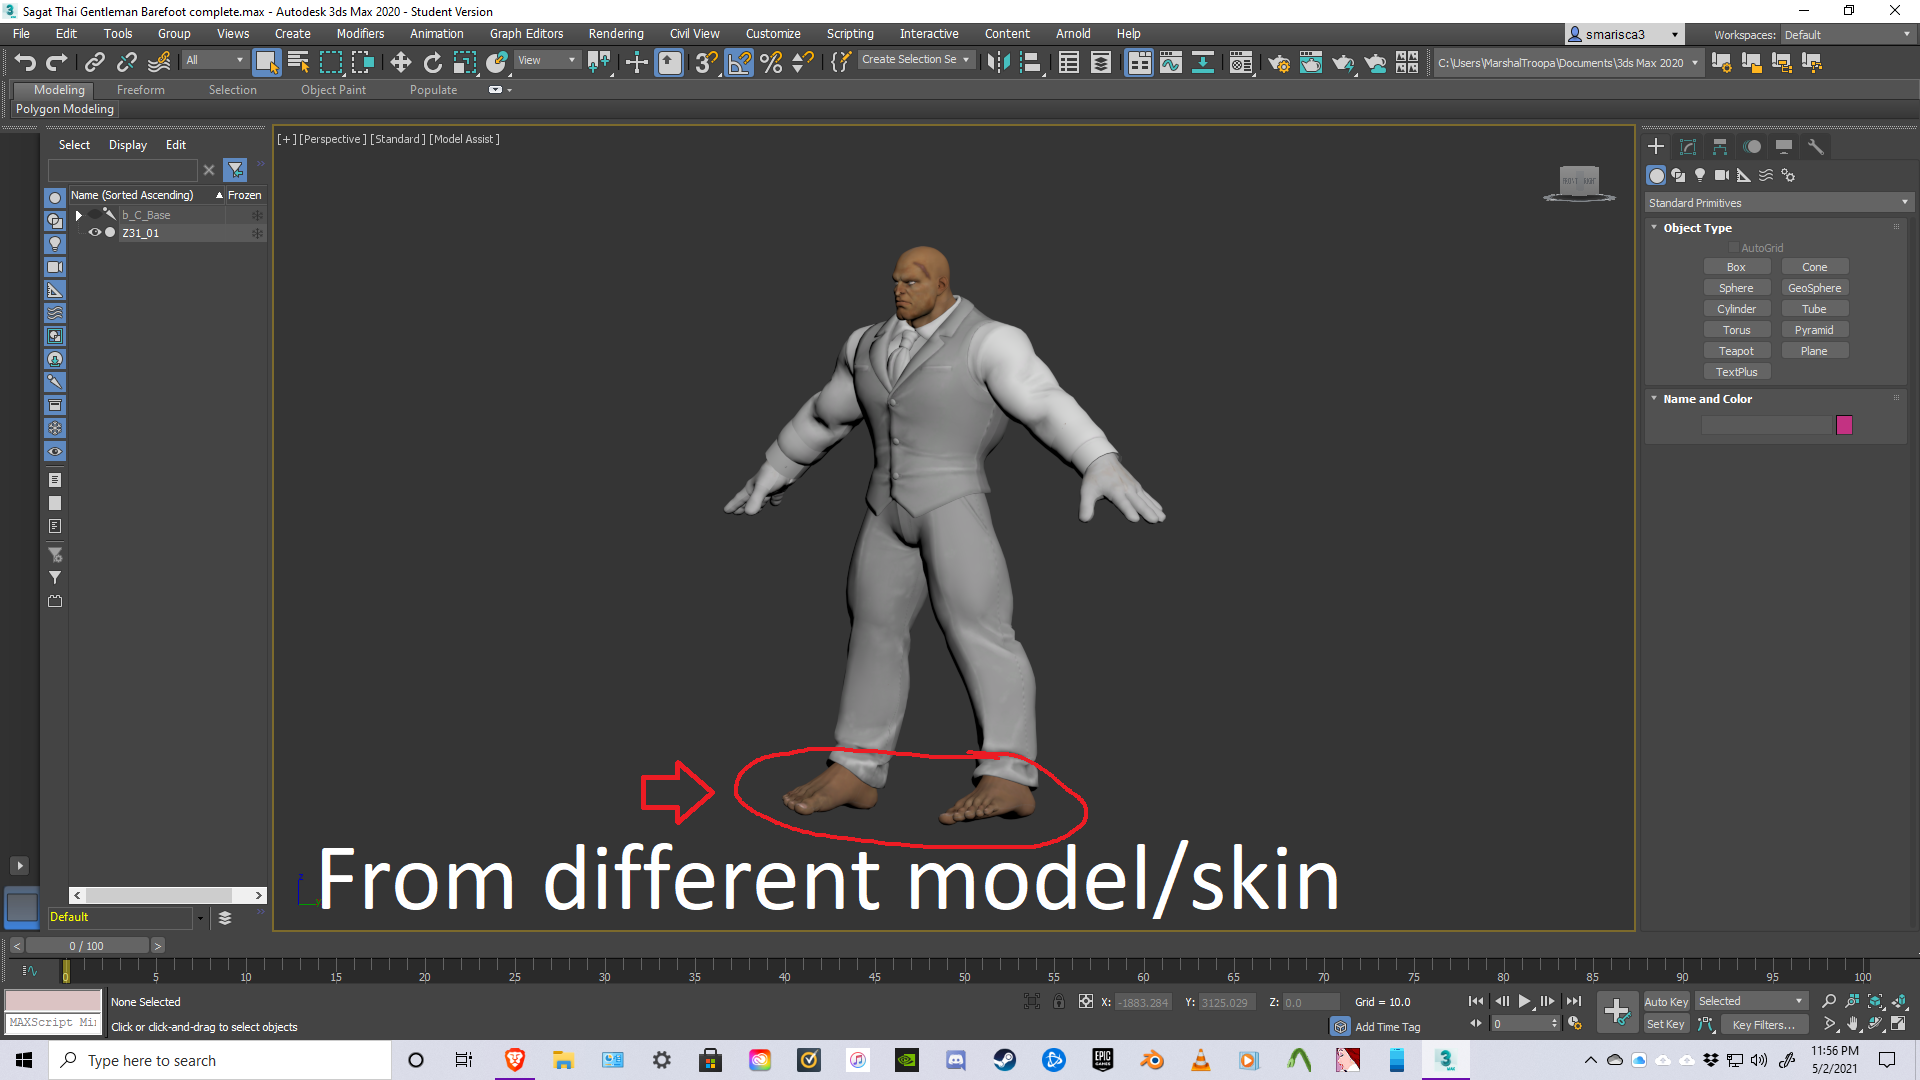Click the Mirror tool icon
1920x1080 pixels.
click(998, 62)
